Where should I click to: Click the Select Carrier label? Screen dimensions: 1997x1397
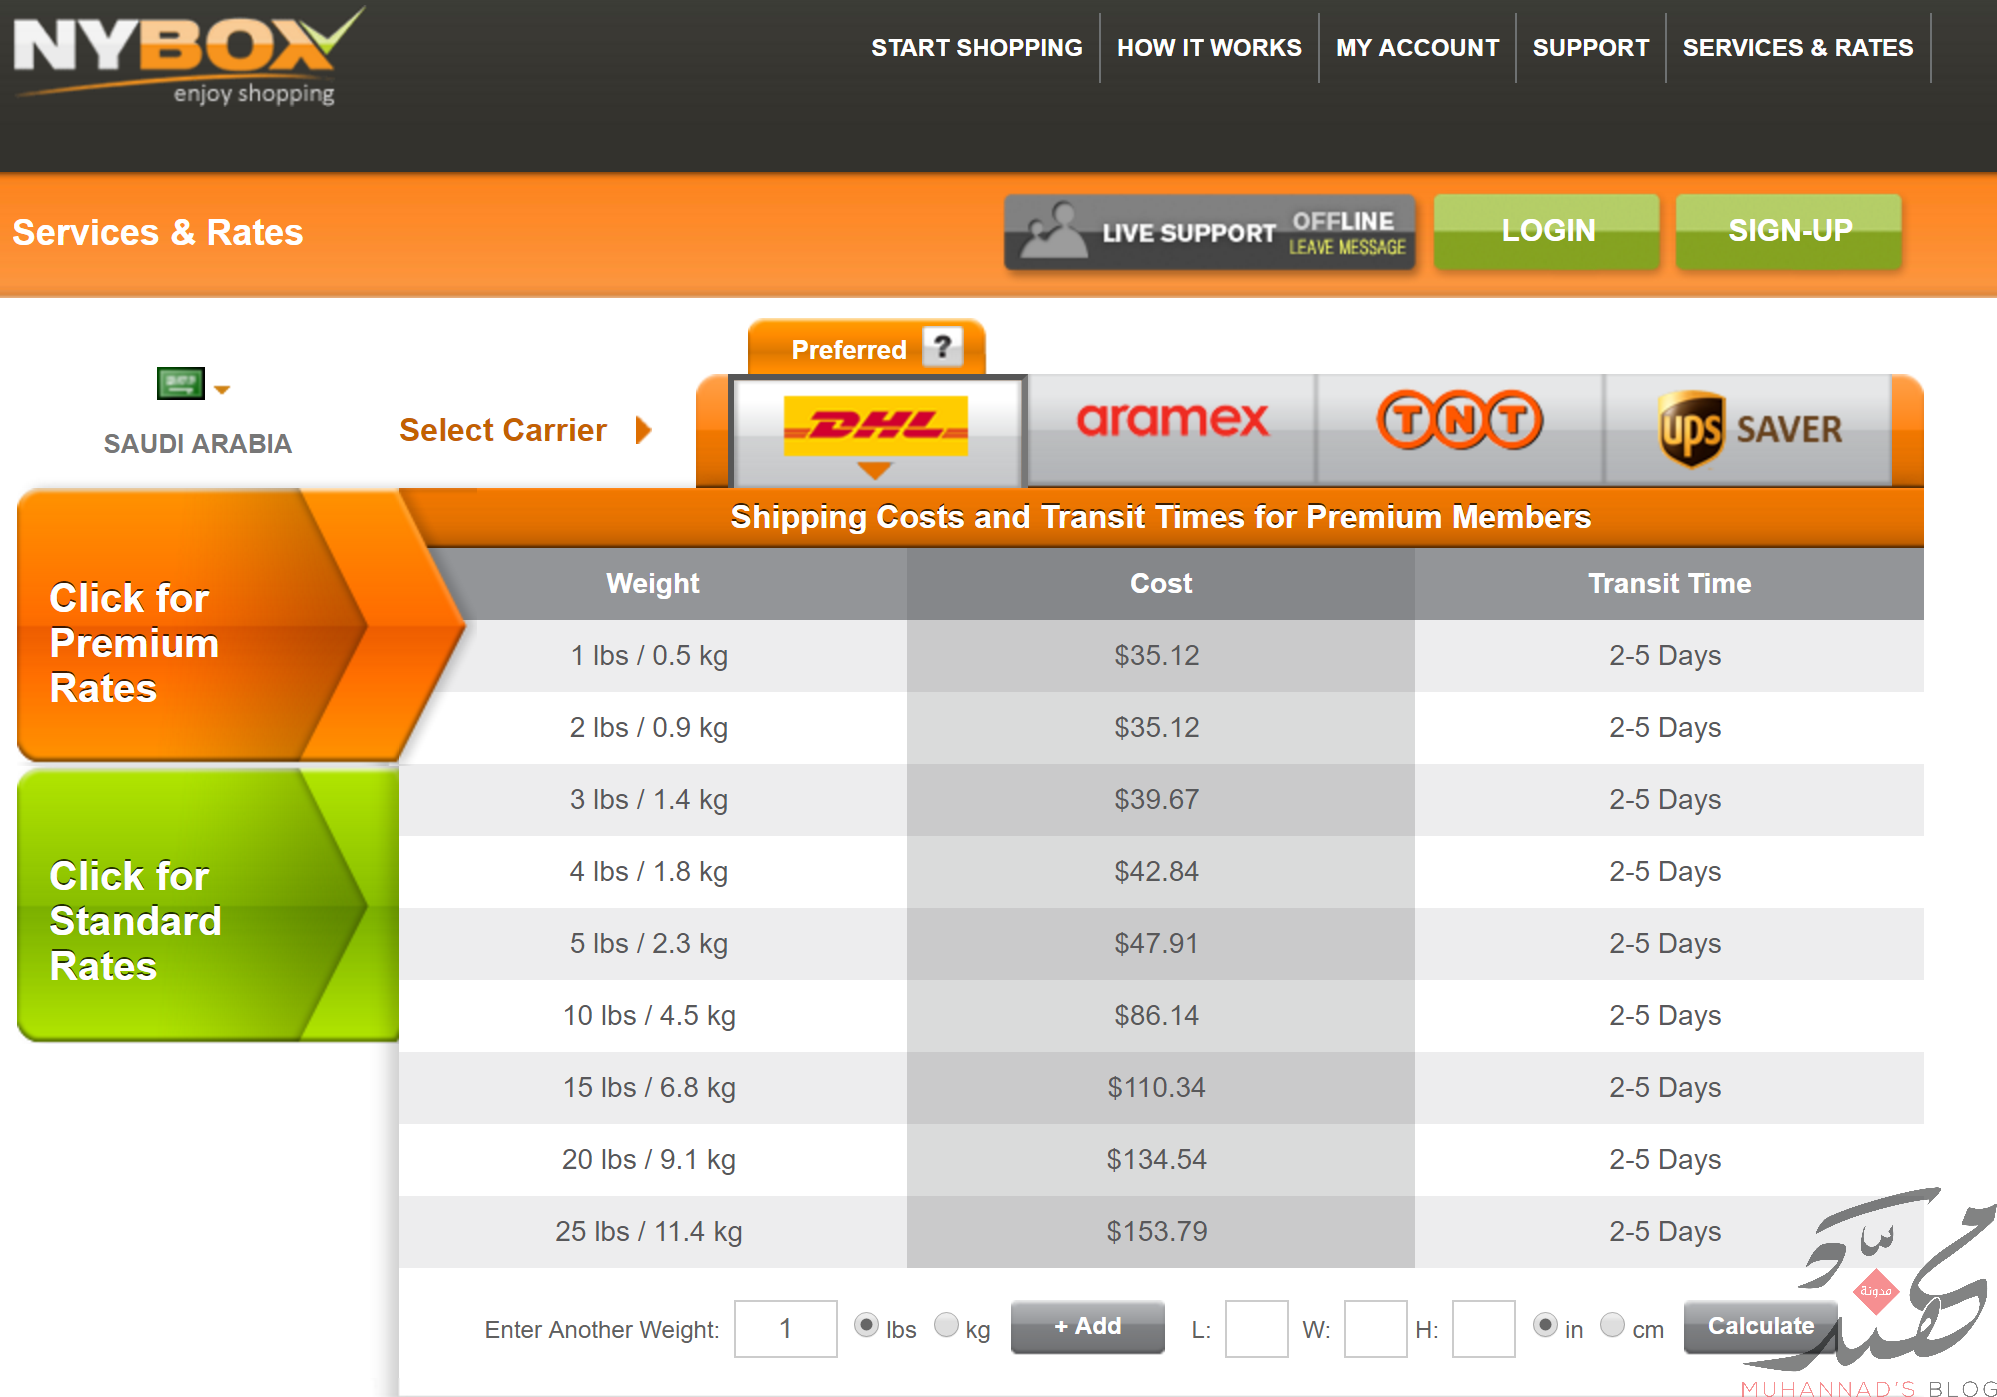tap(502, 430)
